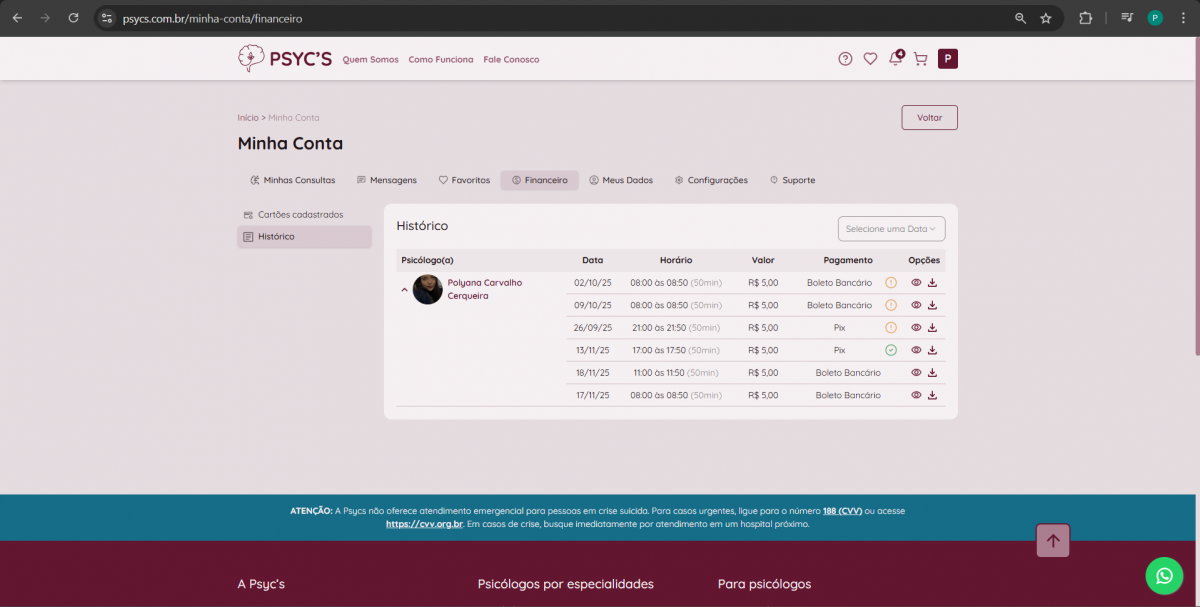Click the Voltar button
The height and width of the screenshot is (607, 1200).
(x=929, y=118)
